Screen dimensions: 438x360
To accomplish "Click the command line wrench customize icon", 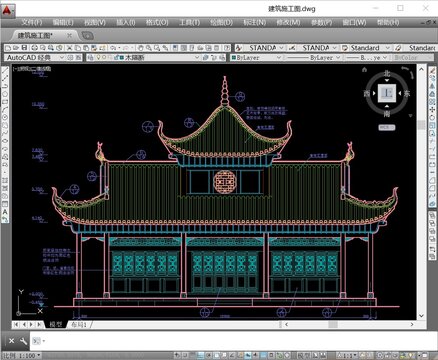I will [x=23, y=341].
